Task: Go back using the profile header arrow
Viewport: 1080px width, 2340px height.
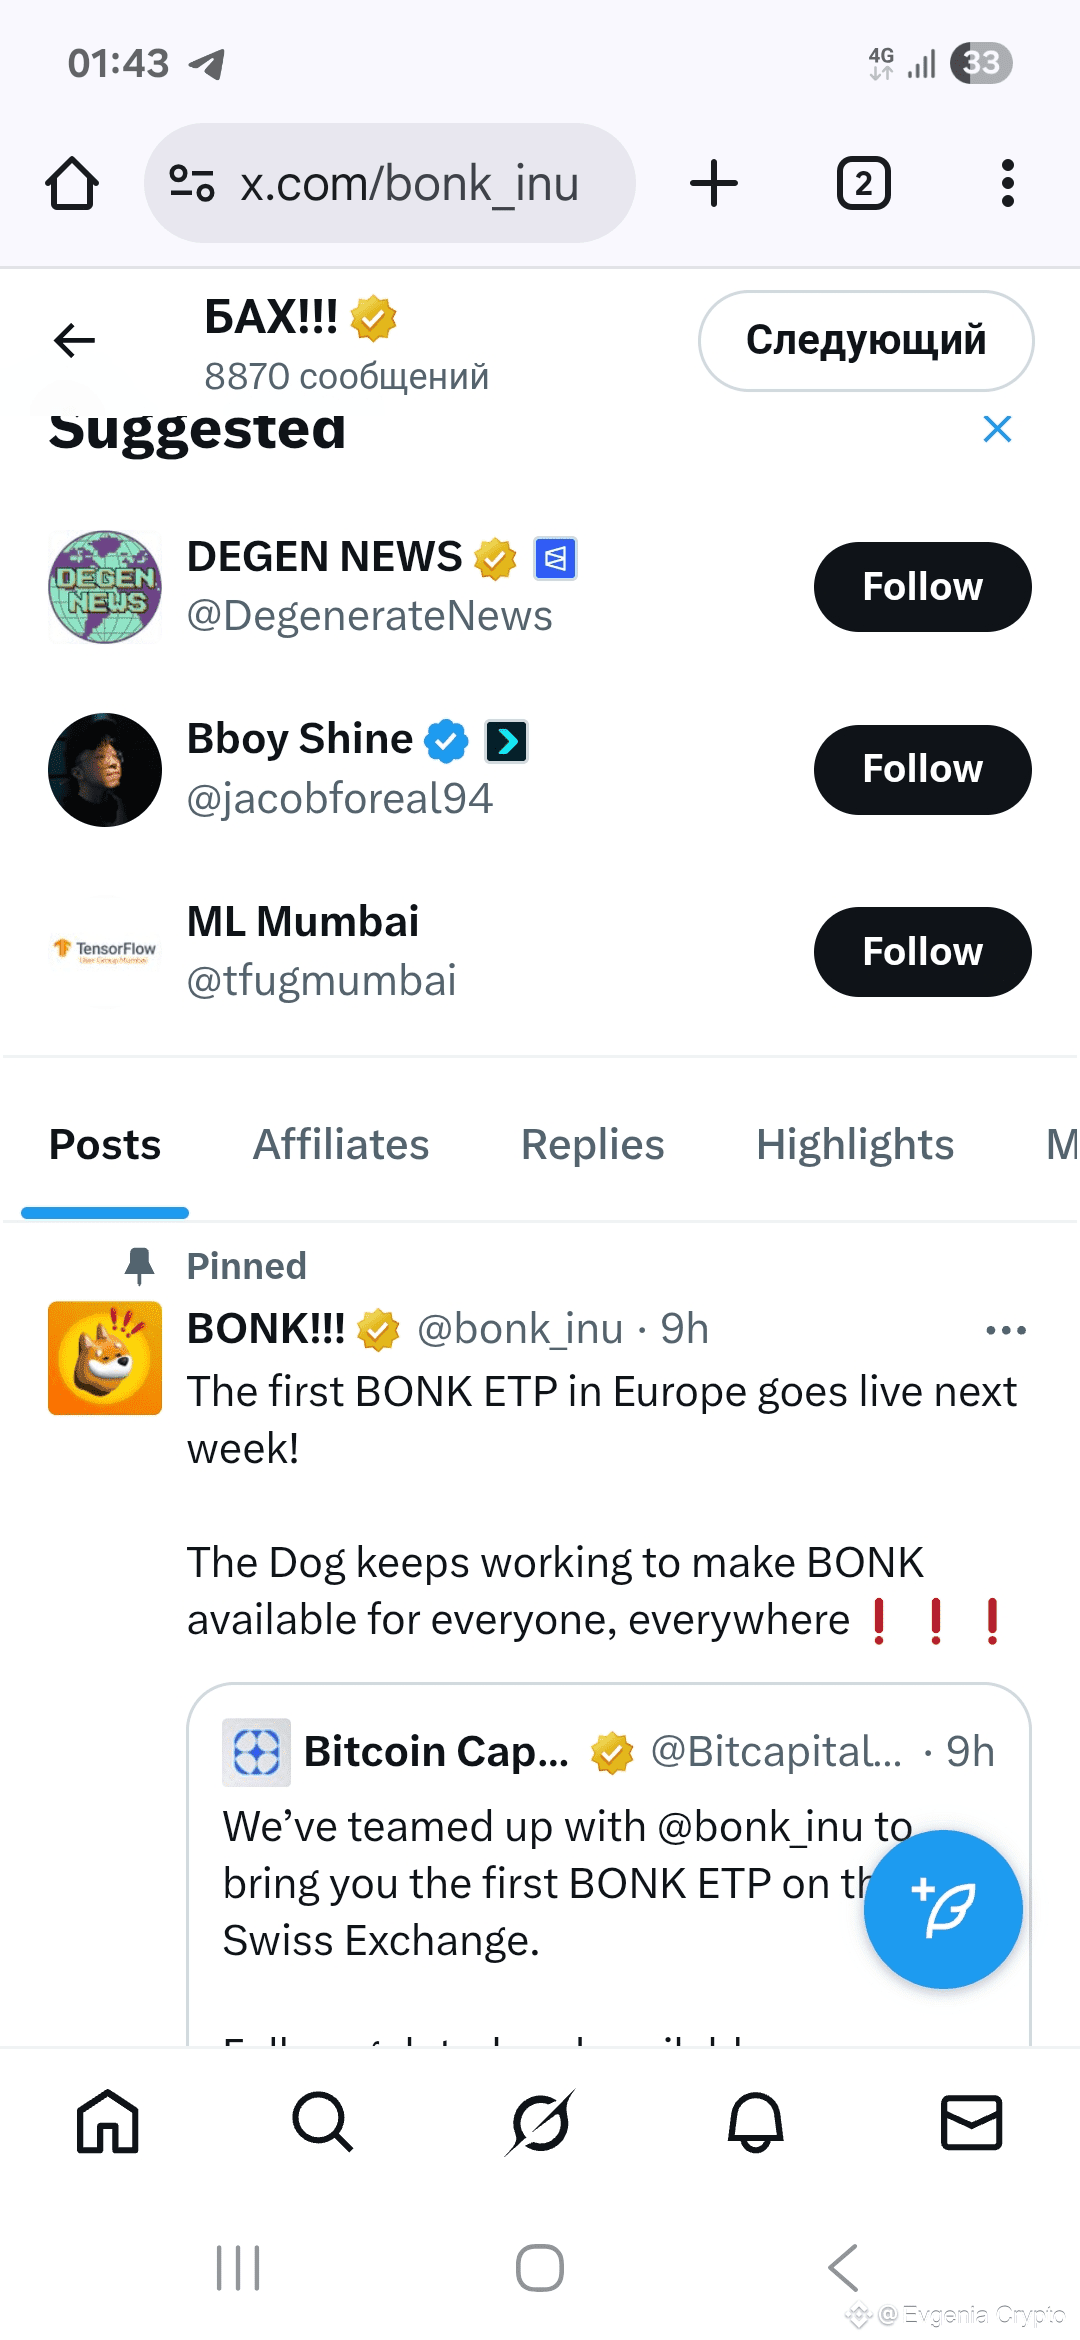Action: pos(74,341)
